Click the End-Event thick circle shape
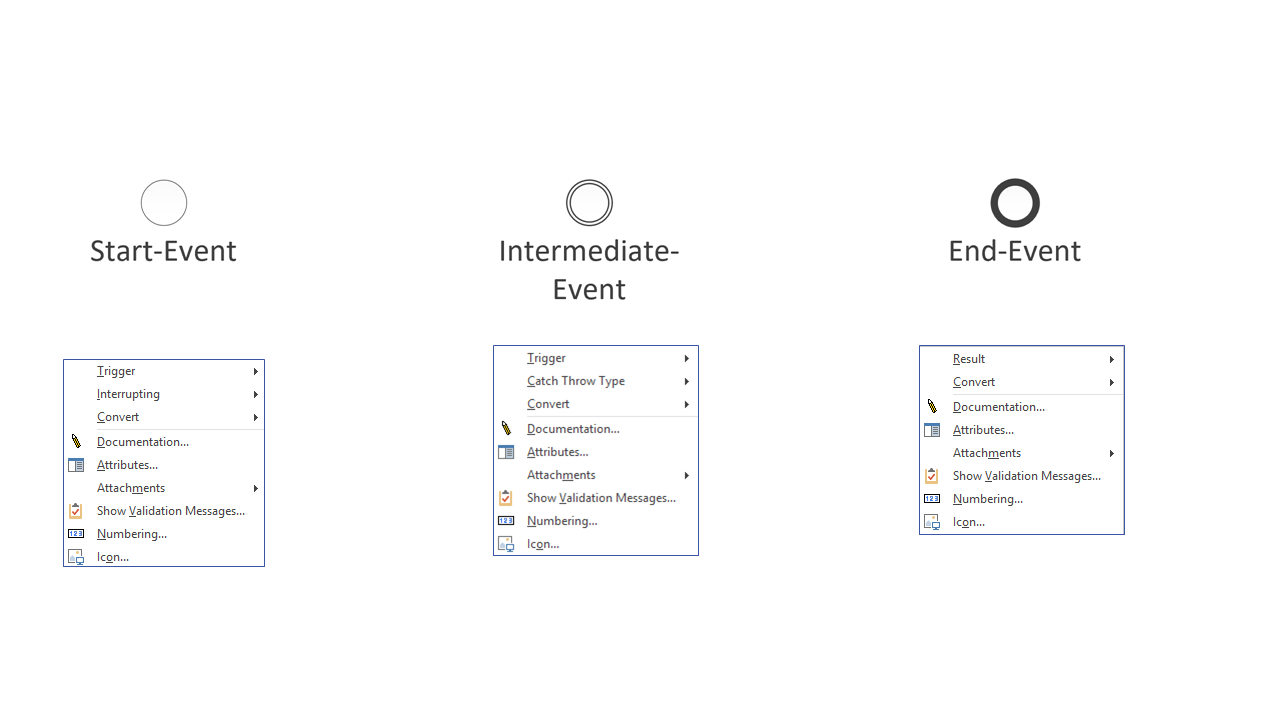 [1015, 203]
